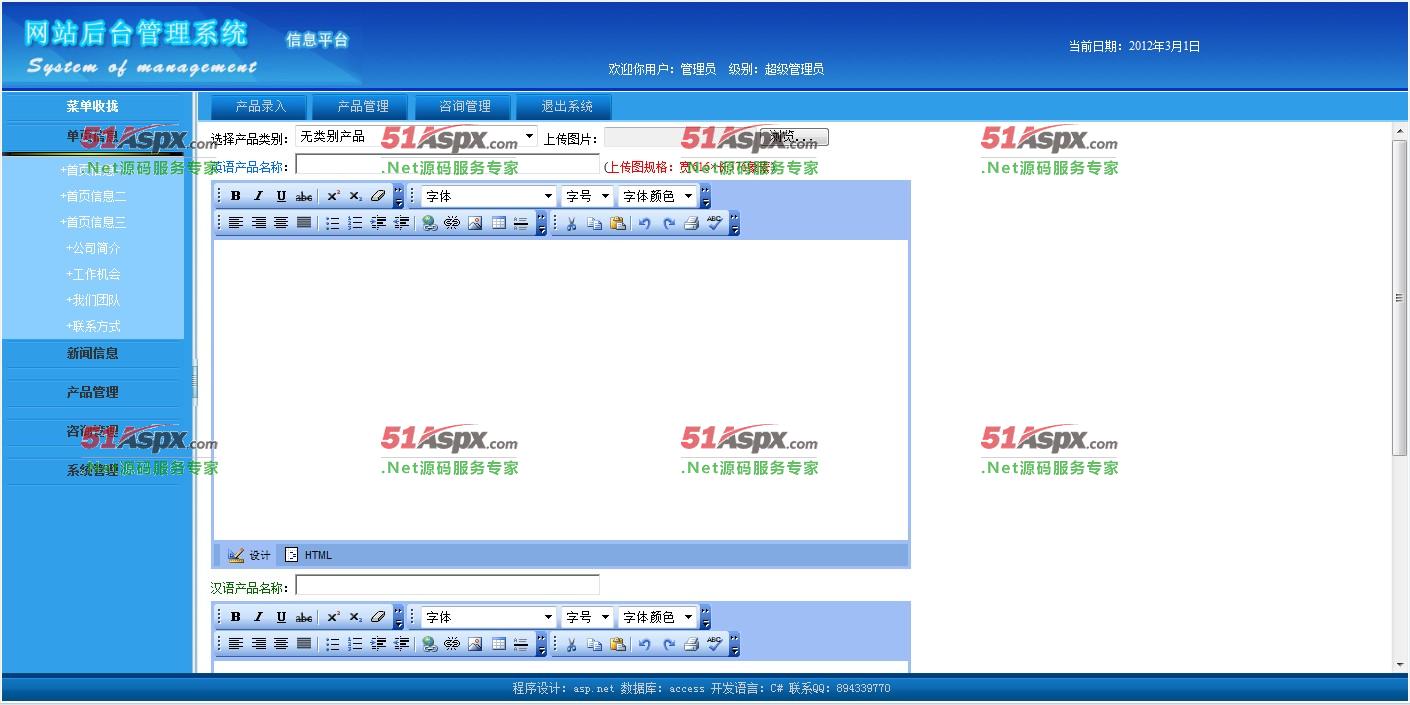The image size is (1410, 705).
Task: Insert a horizontal rule in the English editor
Action: tap(520, 223)
